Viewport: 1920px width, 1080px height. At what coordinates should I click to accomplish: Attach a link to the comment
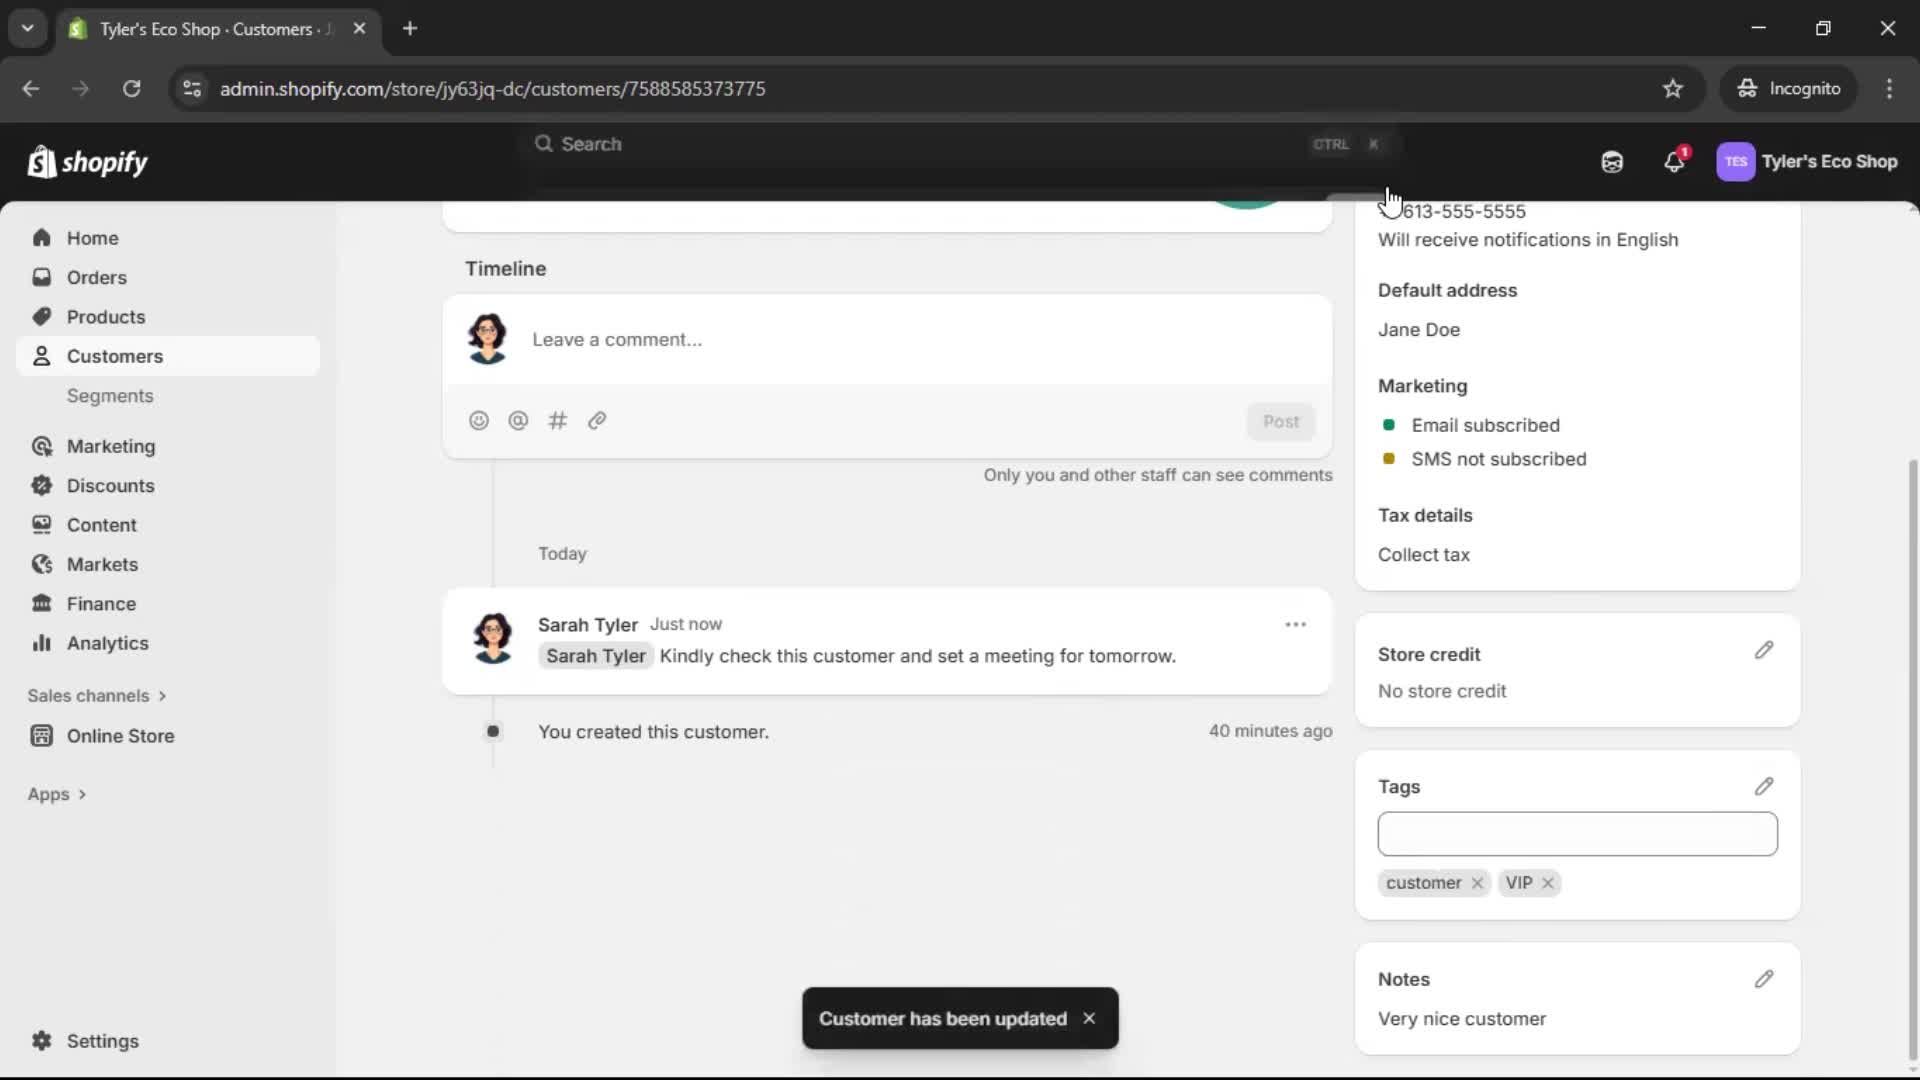point(597,420)
